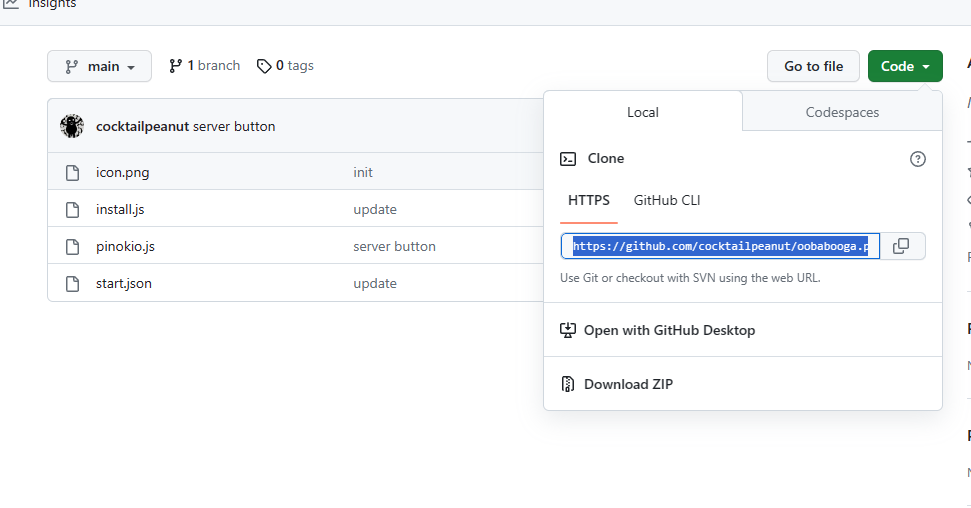Choose the GitHub CLI clone option
Image resolution: width=971 pixels, height=508 pixels.
[667, 200]
